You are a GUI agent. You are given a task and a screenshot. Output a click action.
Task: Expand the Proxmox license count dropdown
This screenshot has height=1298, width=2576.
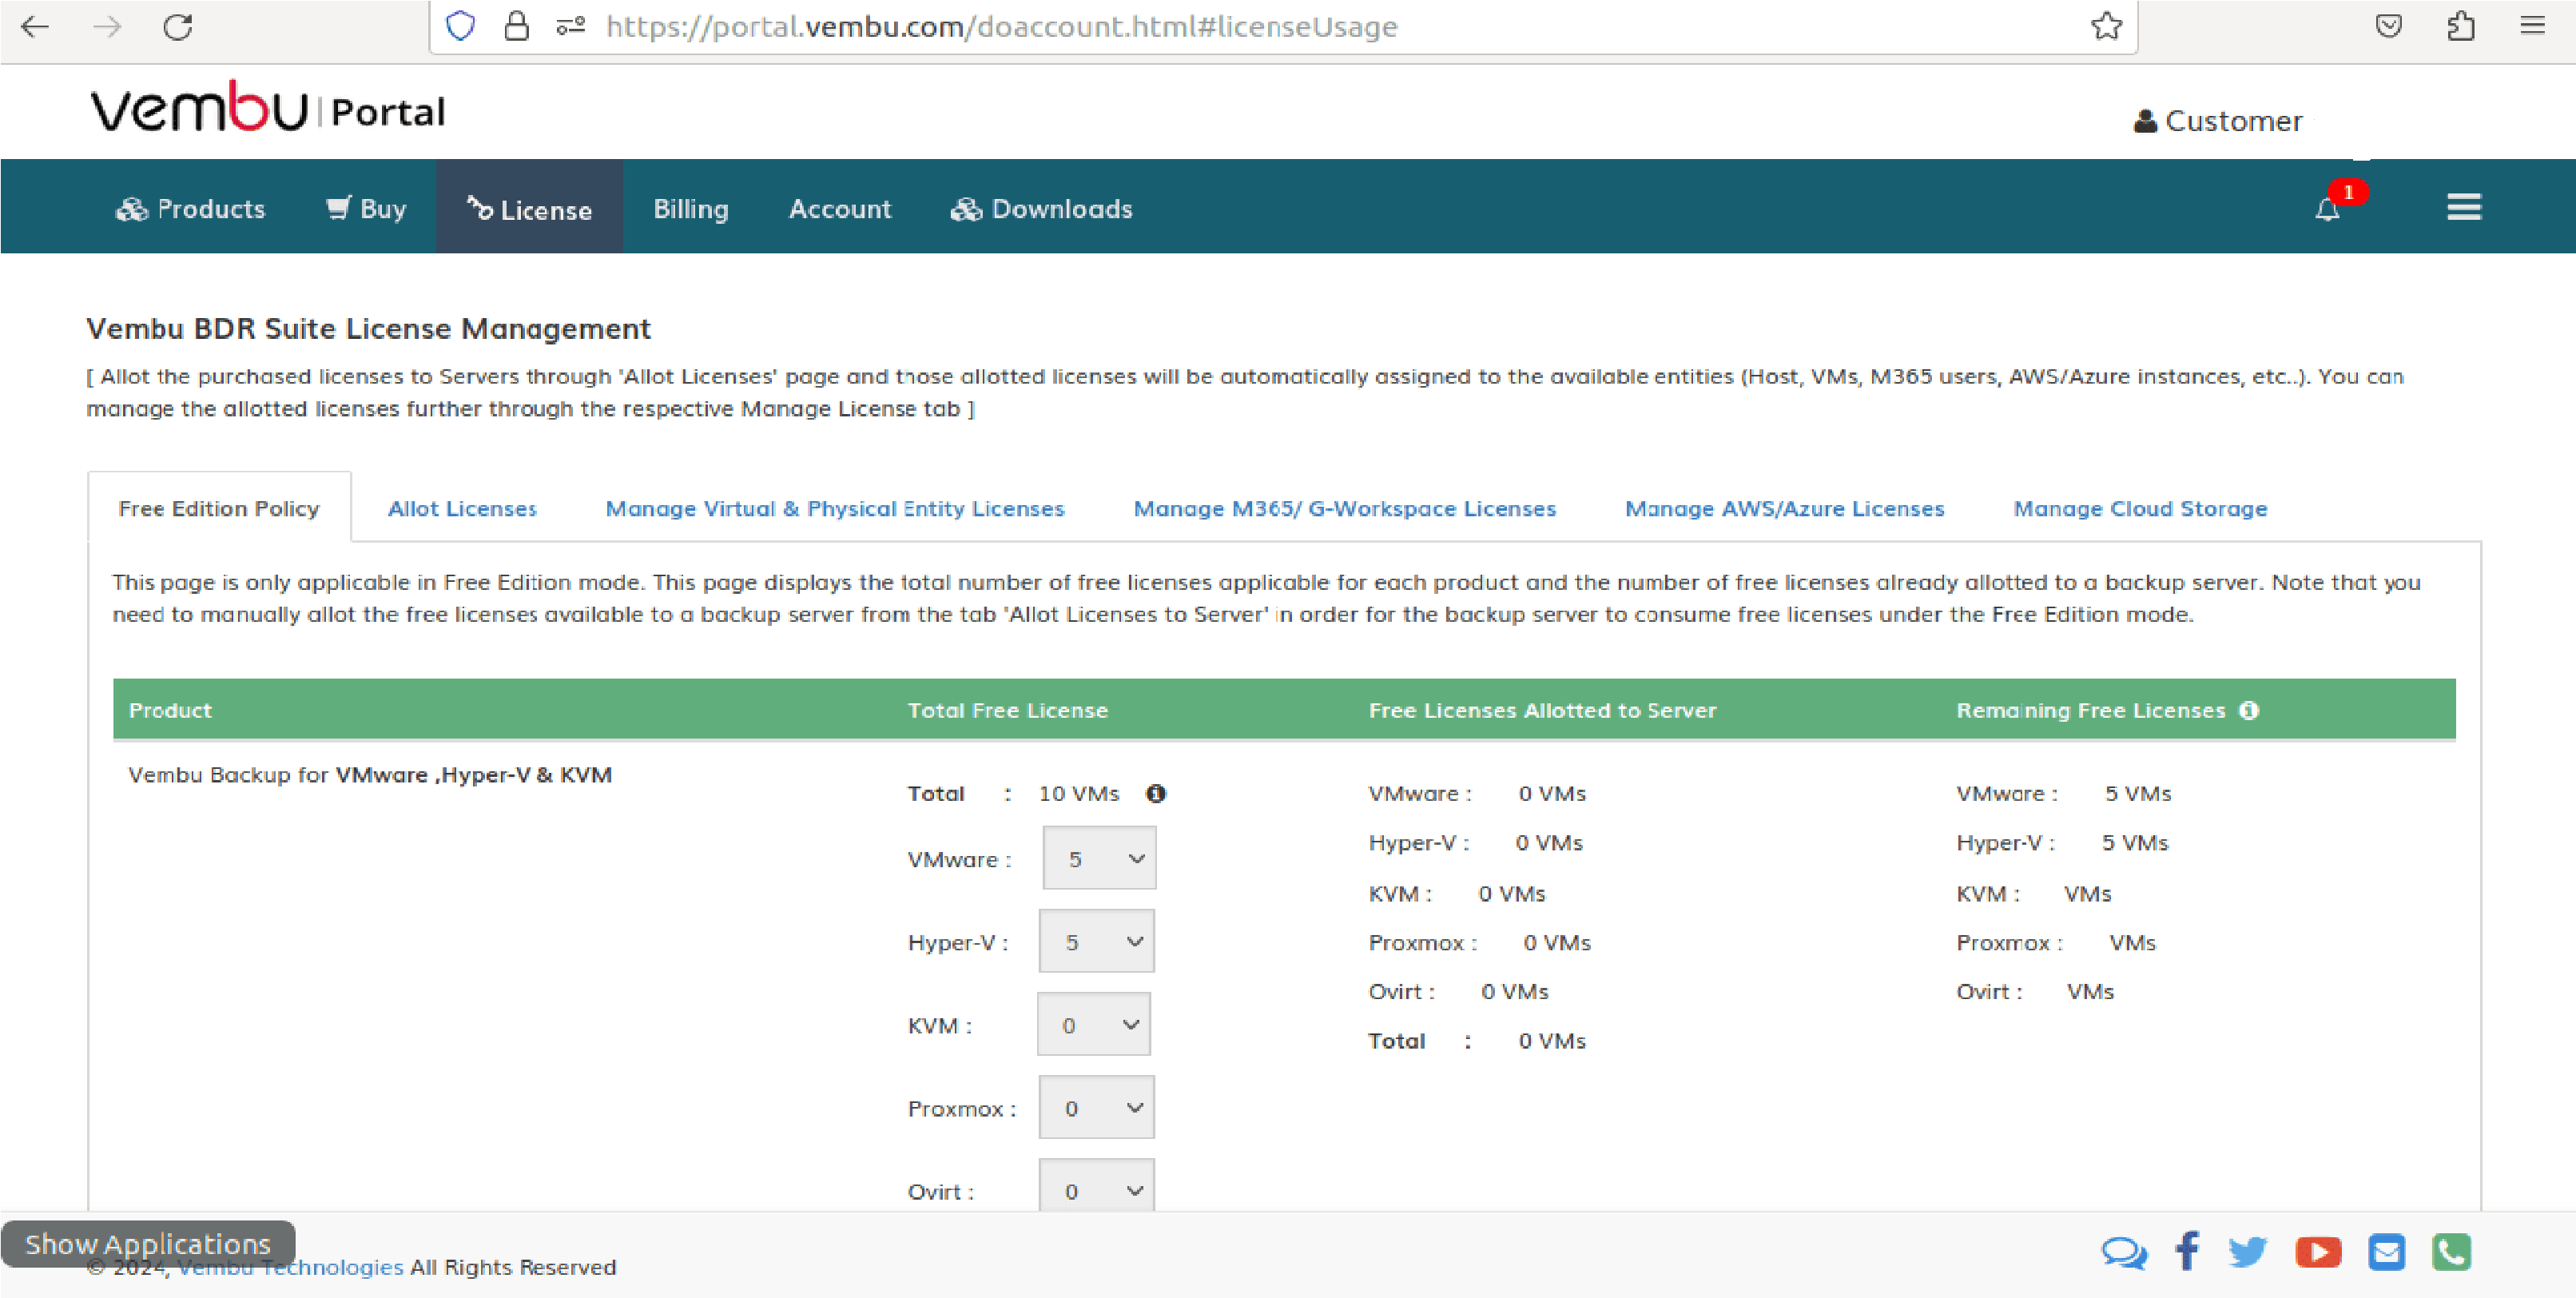coord(1097,1107)
